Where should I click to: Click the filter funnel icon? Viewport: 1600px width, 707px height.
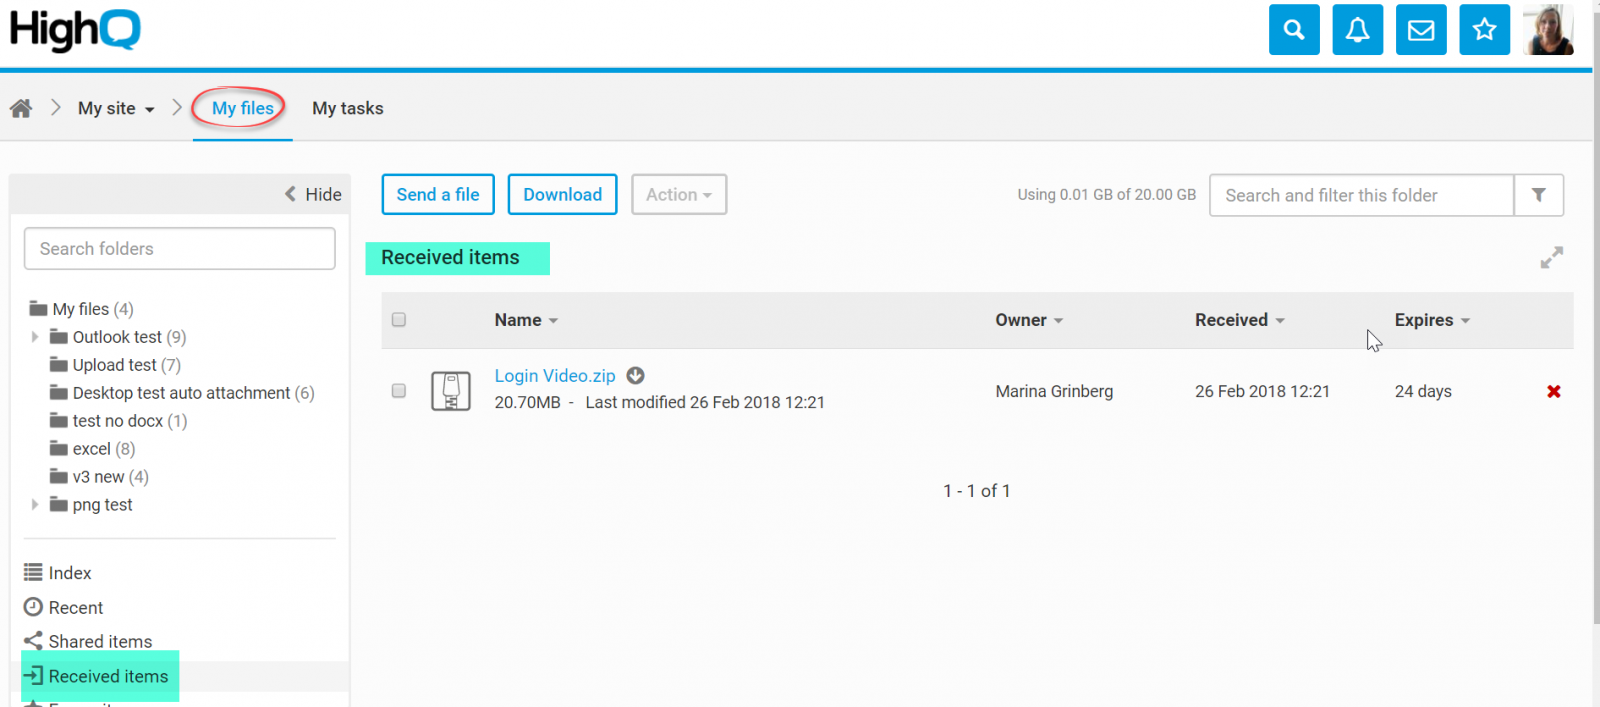tap(1539, 195)
